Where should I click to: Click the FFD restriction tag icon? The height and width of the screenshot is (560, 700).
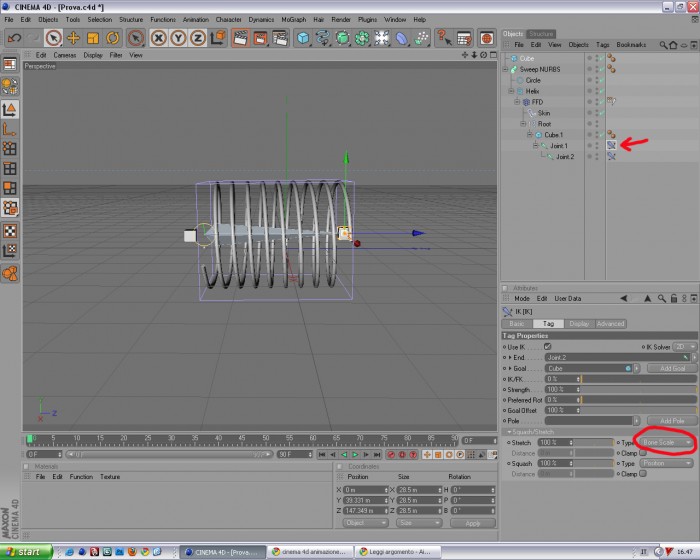tap(611, 102)
